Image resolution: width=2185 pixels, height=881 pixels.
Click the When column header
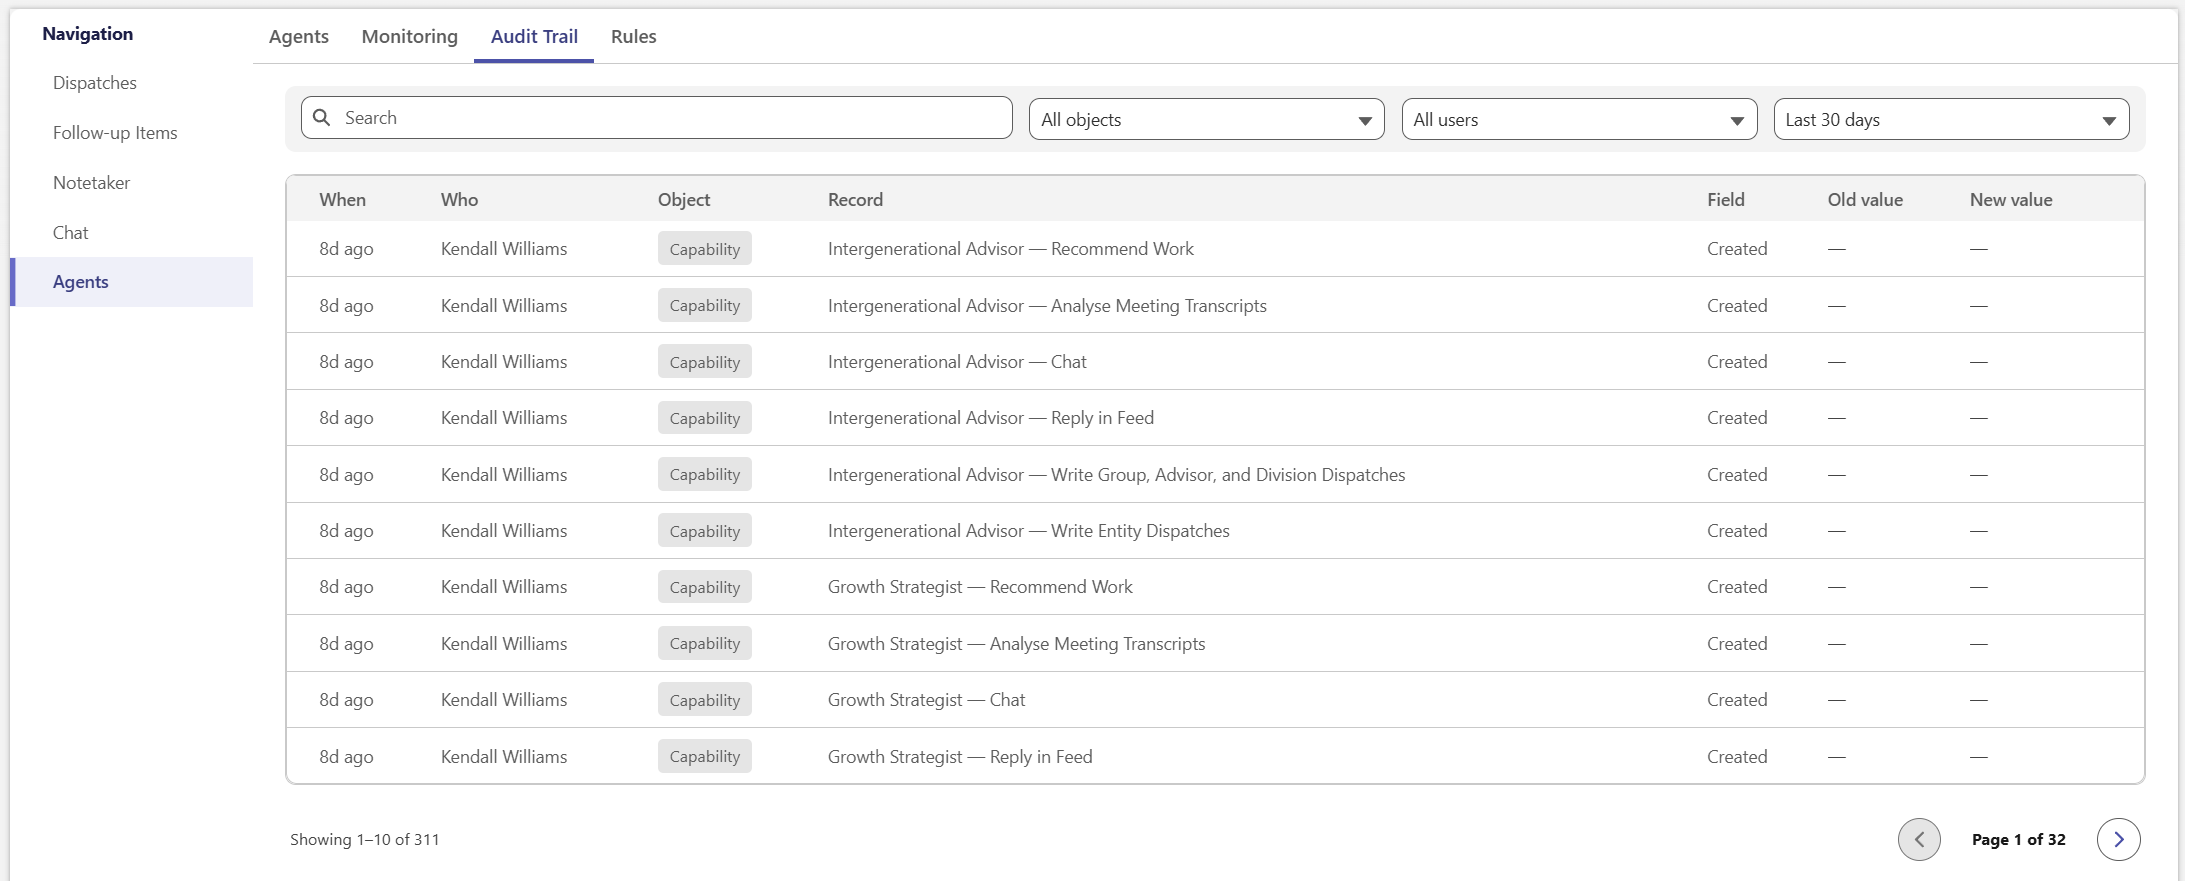[343, 200]
